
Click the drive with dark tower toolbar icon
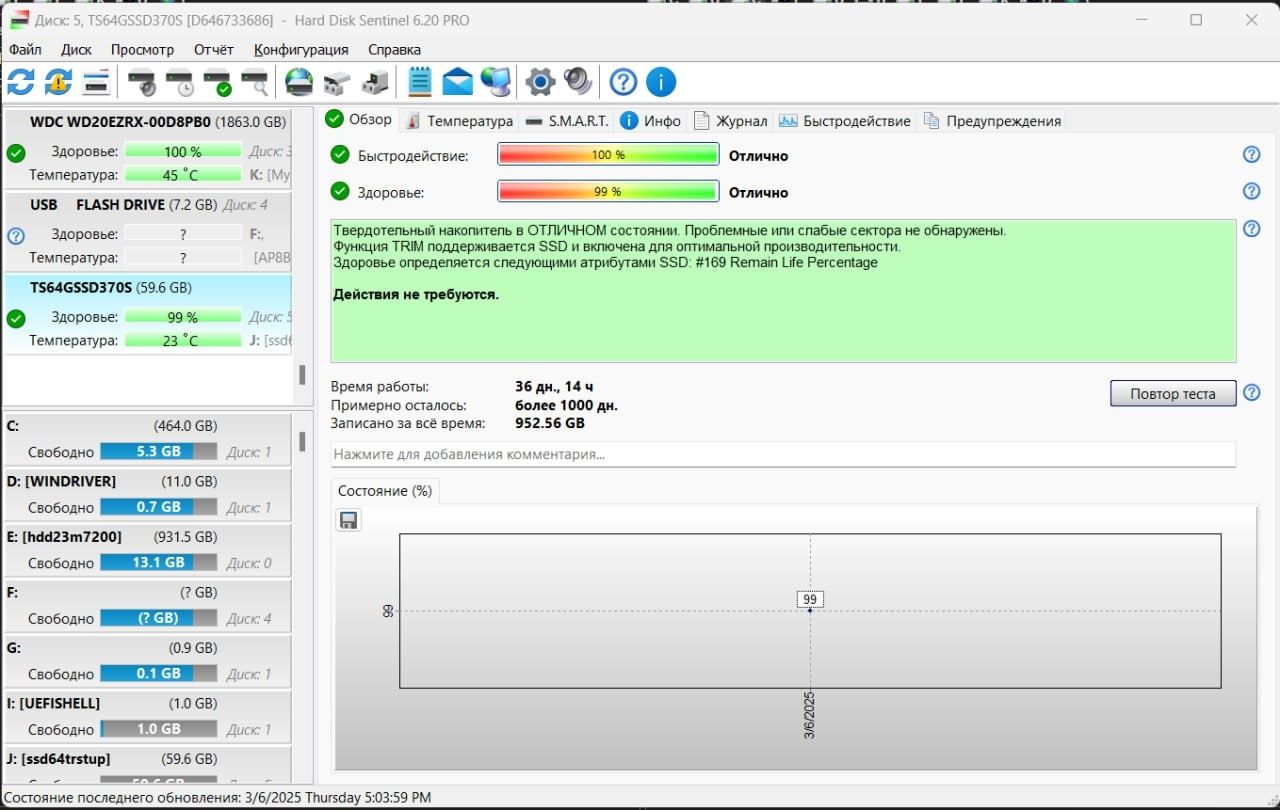[x=376, y=82]
